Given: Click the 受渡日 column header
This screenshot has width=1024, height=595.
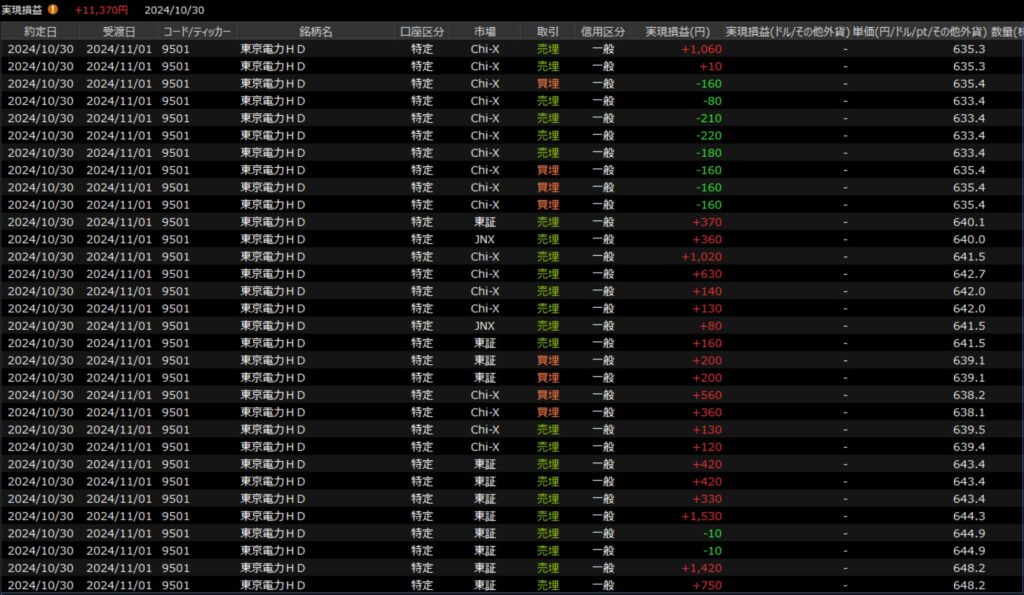Looking at the screenshot, I should tap(119, 32).
